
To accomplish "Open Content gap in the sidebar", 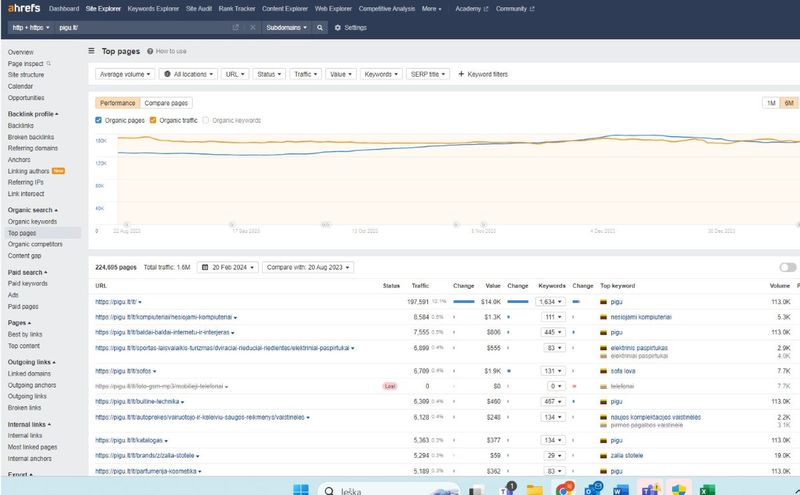I will tap(24, 256).
